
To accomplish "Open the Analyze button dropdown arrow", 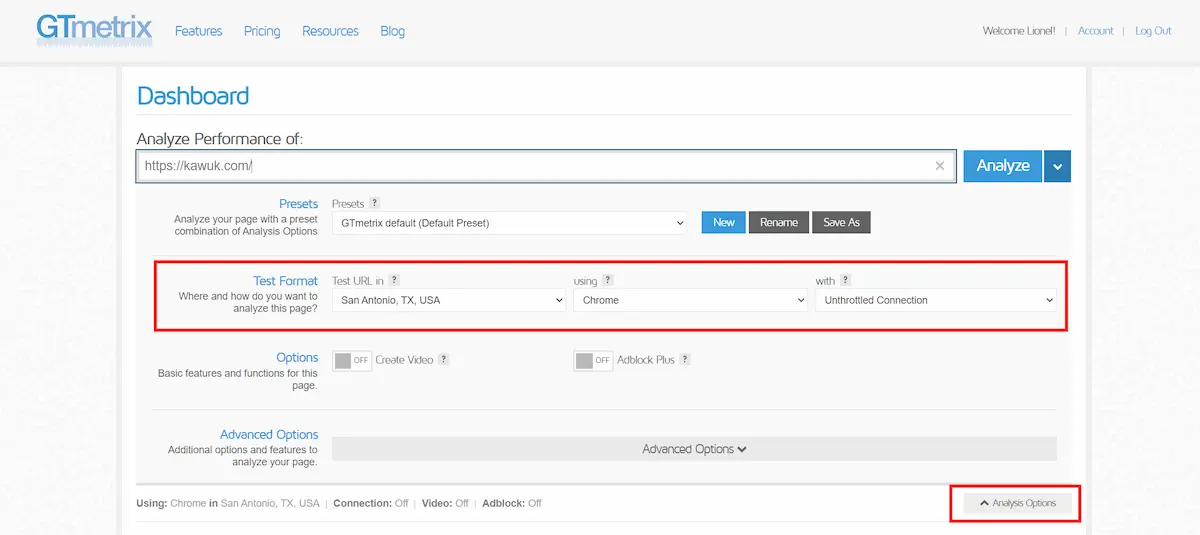I will point(1057,166).
